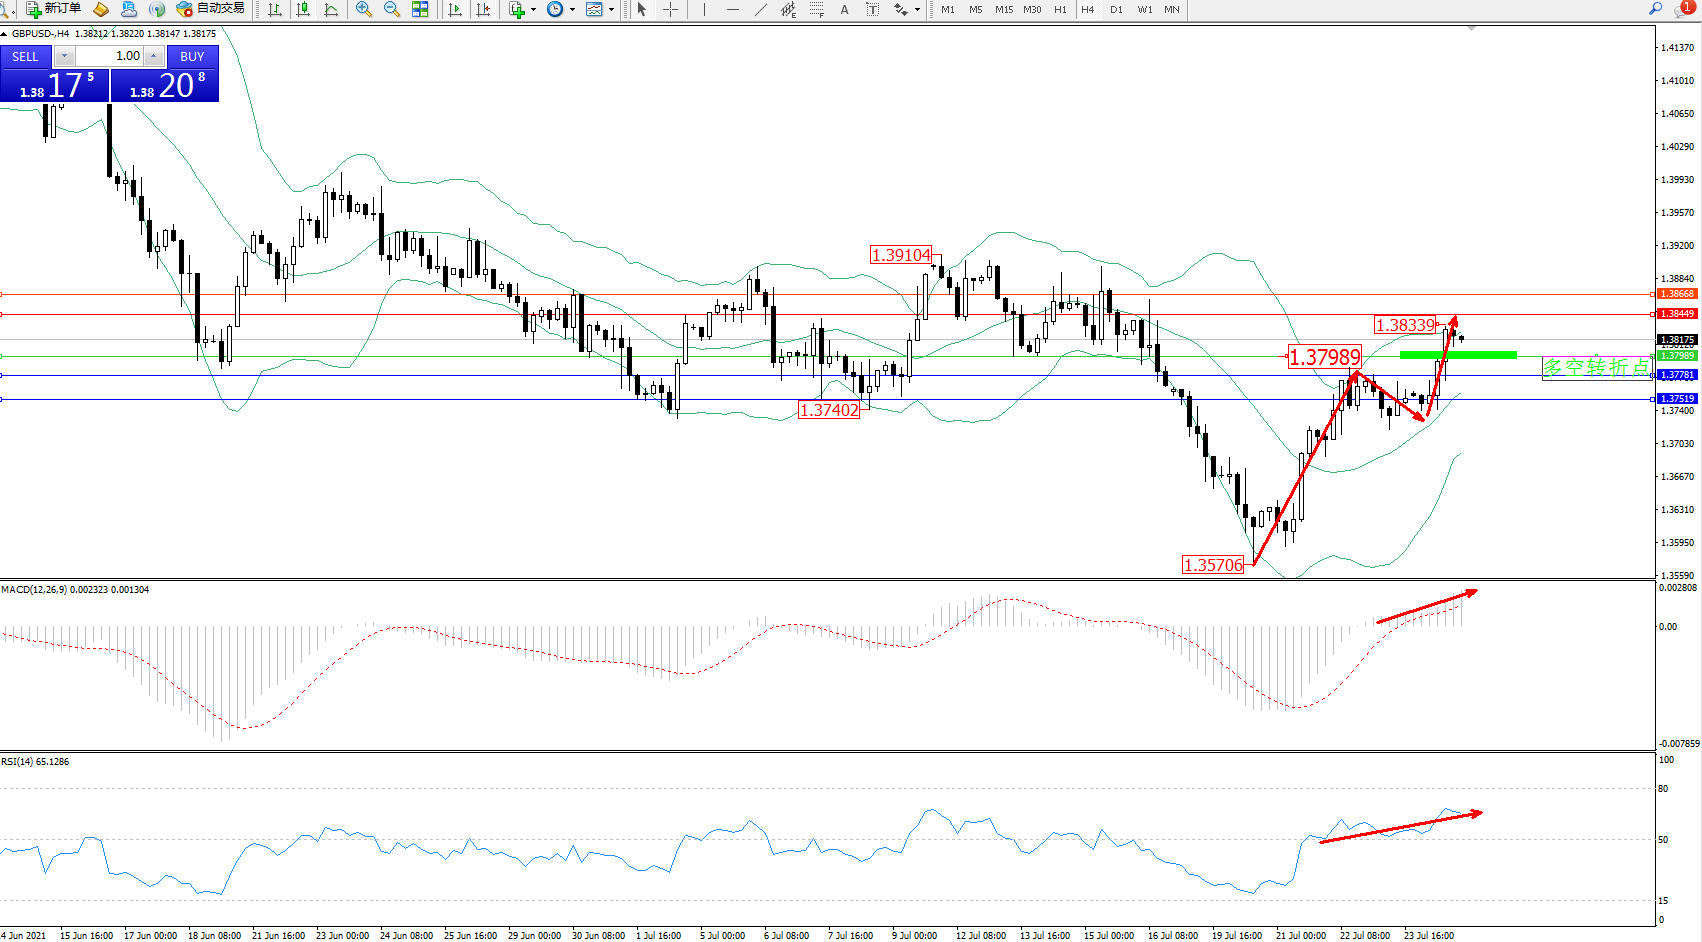This screenshot has width=1702, height=942.
Task: Pick the horizontal line tool
Action: (733, 9)
